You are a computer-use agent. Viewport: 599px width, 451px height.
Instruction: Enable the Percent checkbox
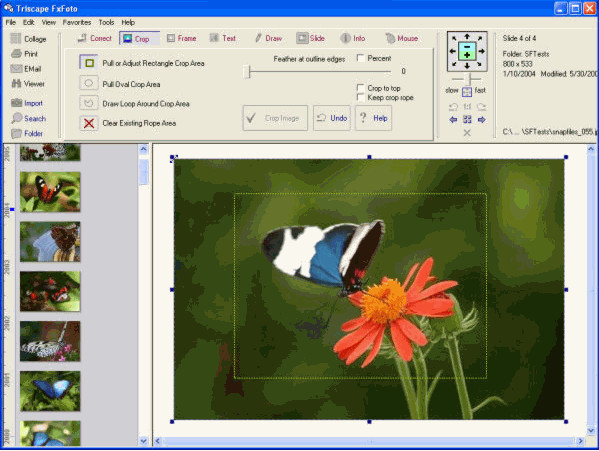360,58
